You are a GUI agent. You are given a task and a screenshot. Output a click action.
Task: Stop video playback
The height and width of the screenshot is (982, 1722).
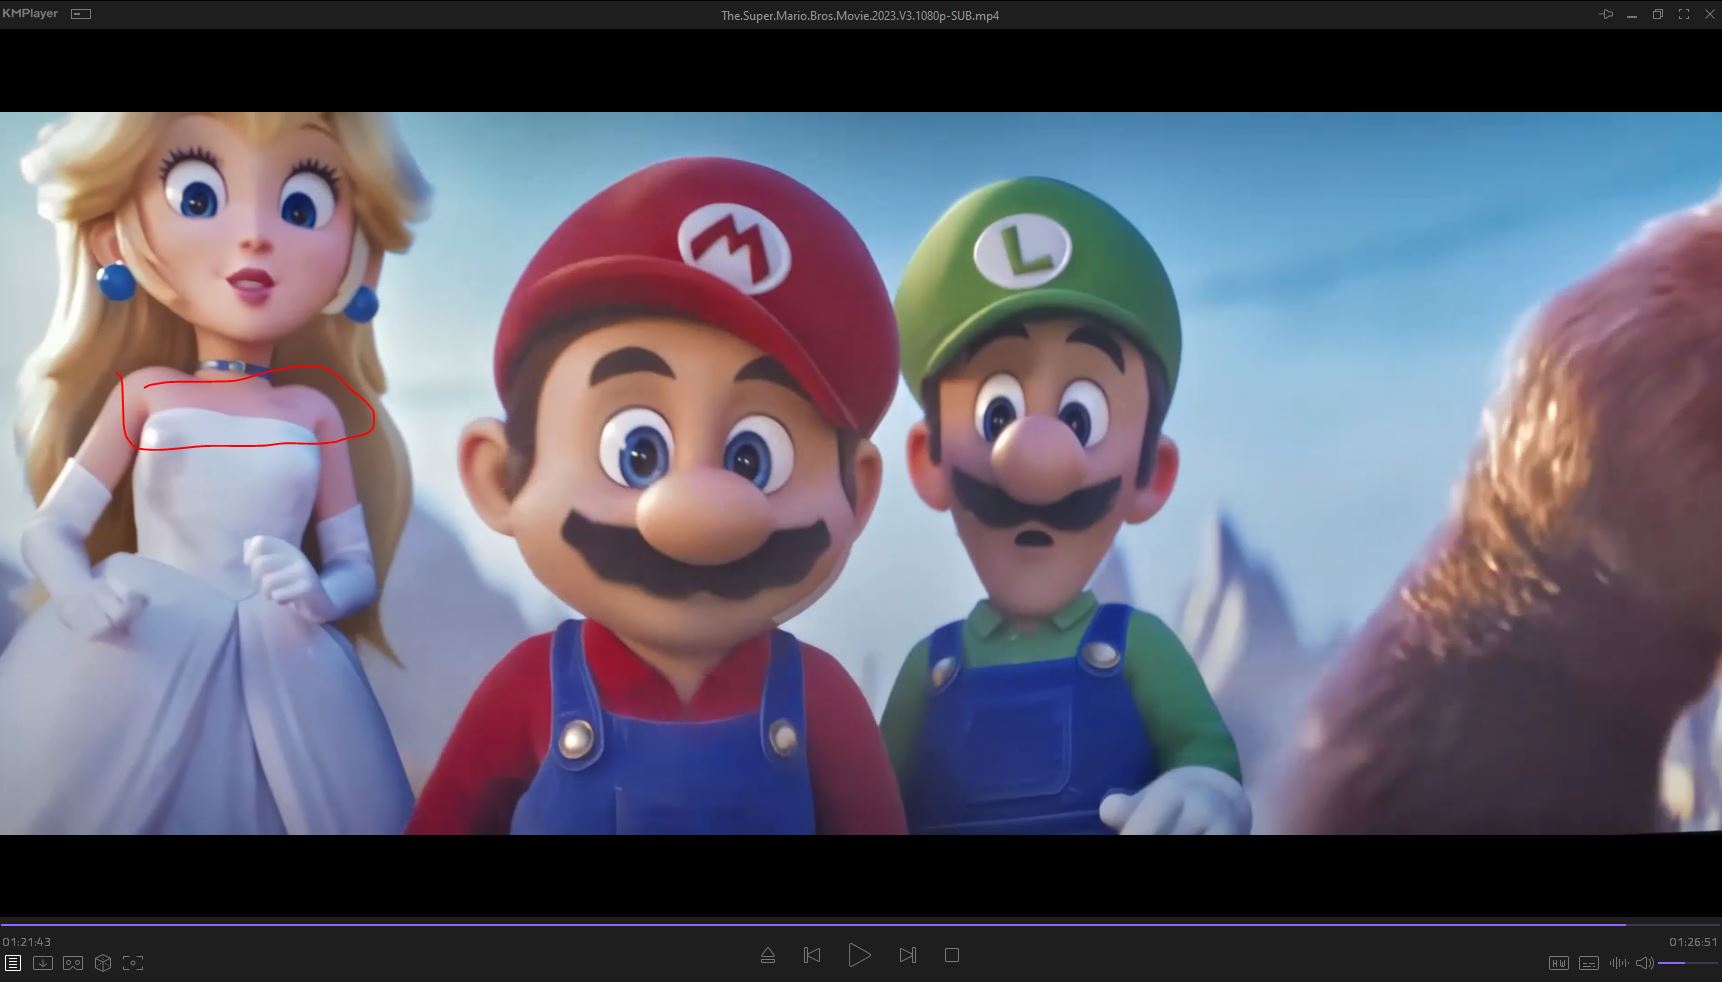tap(952, 955)
